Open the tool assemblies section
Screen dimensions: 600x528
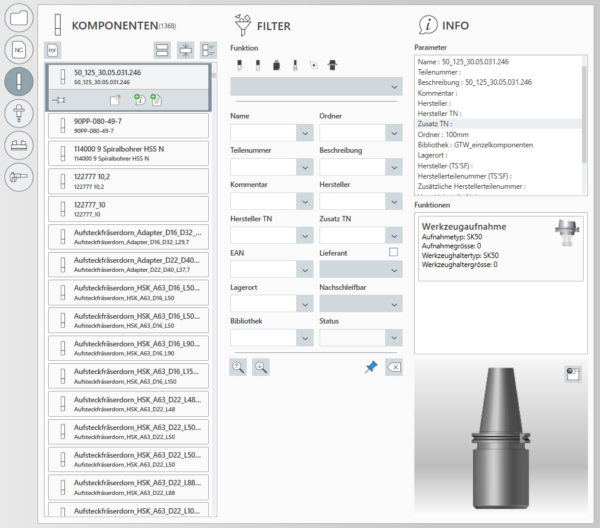click(19, 113)
